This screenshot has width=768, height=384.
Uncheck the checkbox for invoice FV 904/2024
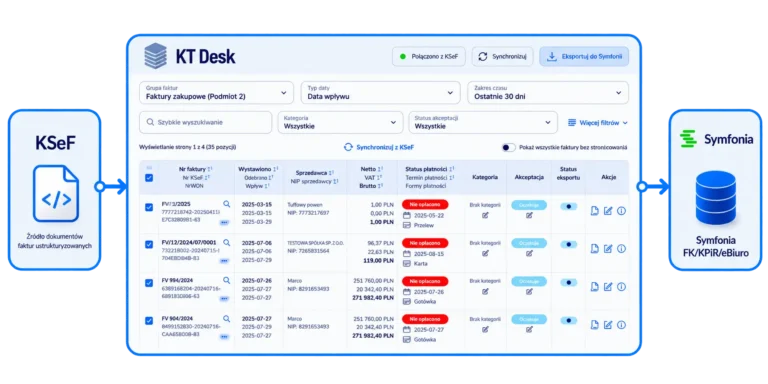pyautogui.click(x=149, y=321)
